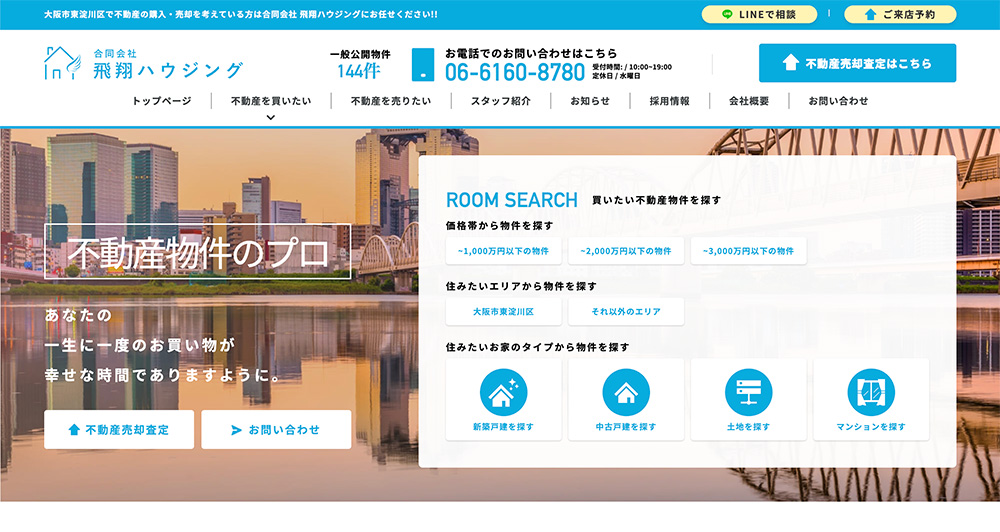The image size is (1000, 532).
Task: Navigate to 会社概要
Action: pos(749,101)
